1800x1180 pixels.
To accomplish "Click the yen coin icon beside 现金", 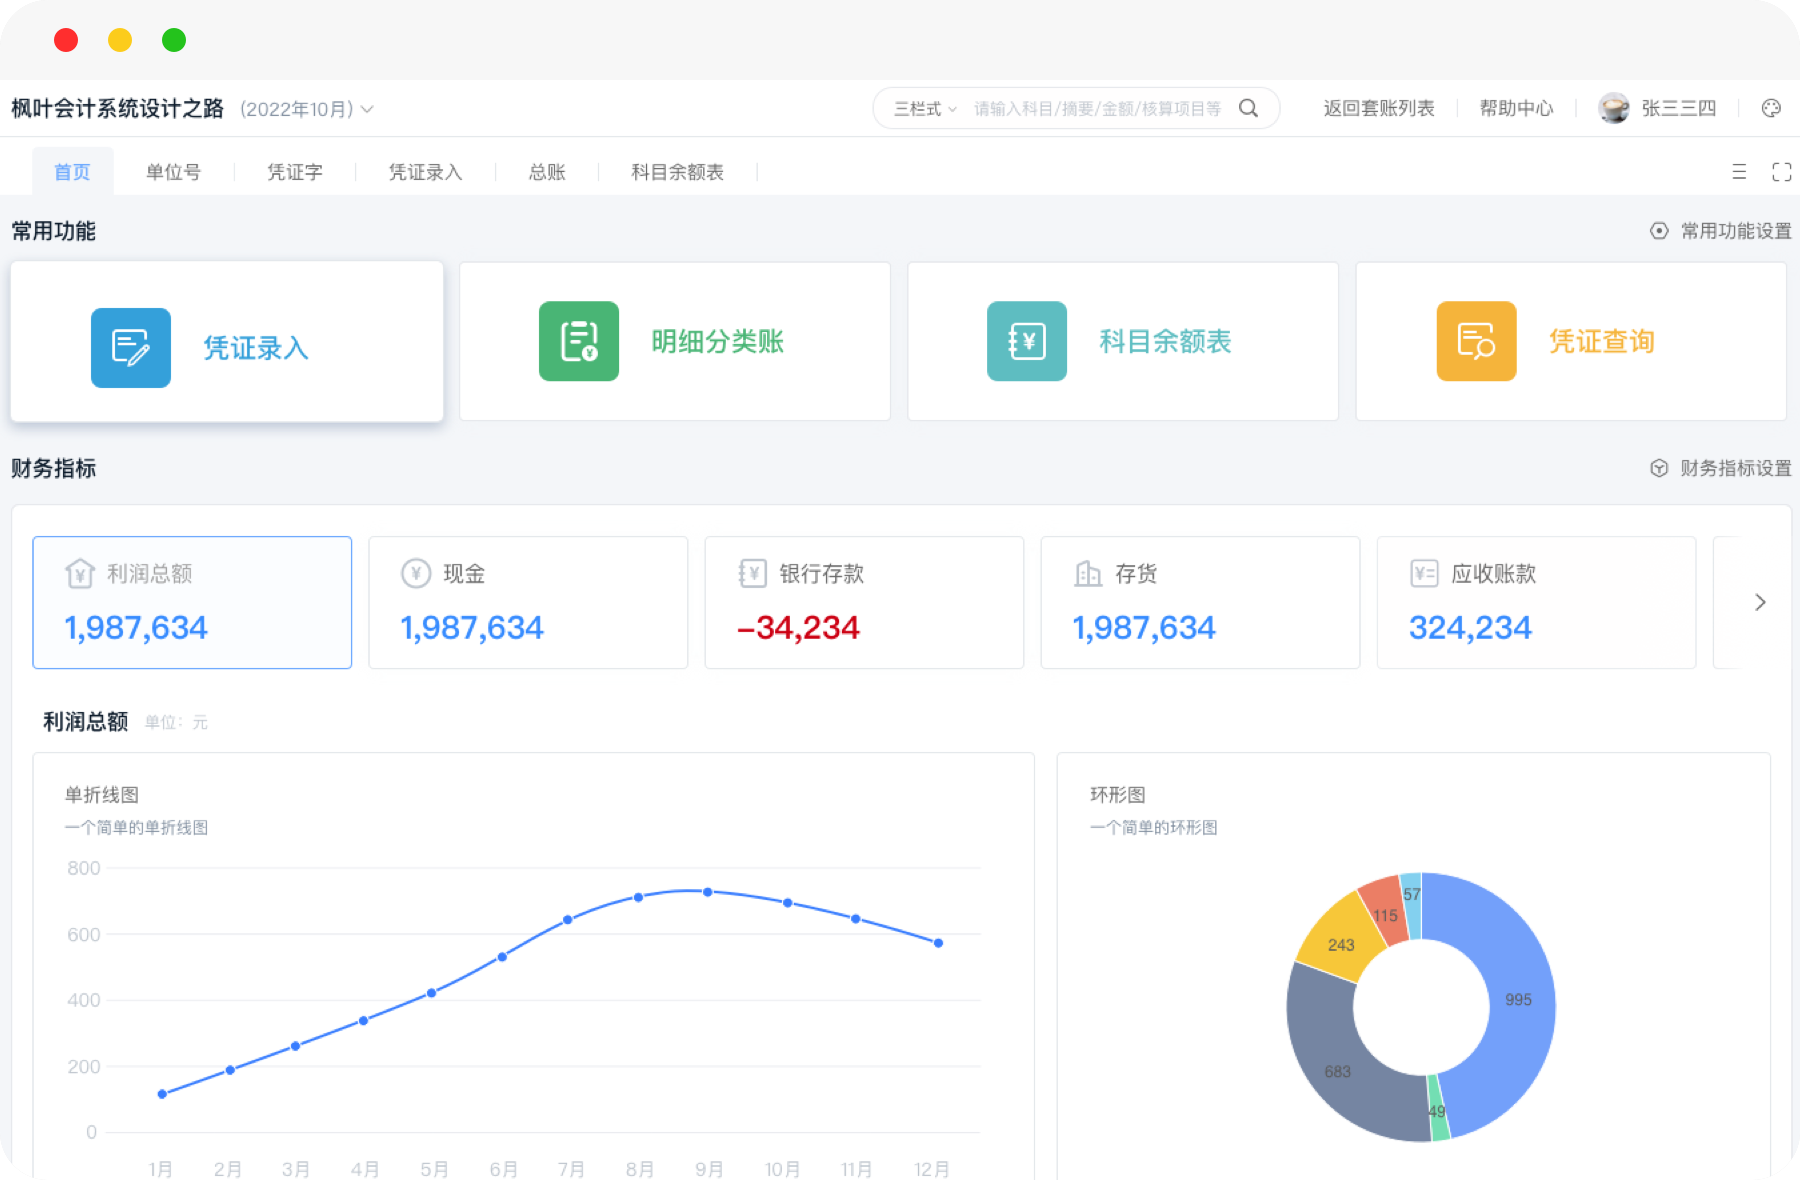I will (416, 573).
